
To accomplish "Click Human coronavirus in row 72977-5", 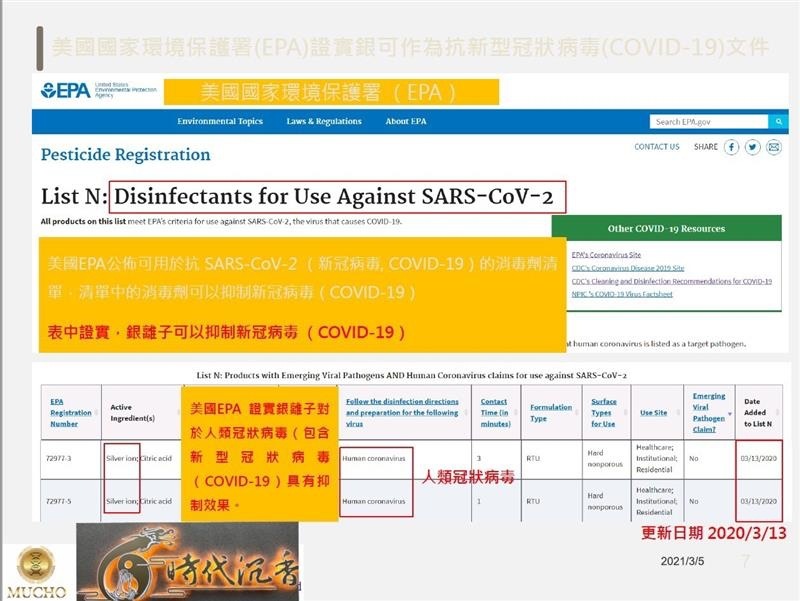I will (373, 501).
